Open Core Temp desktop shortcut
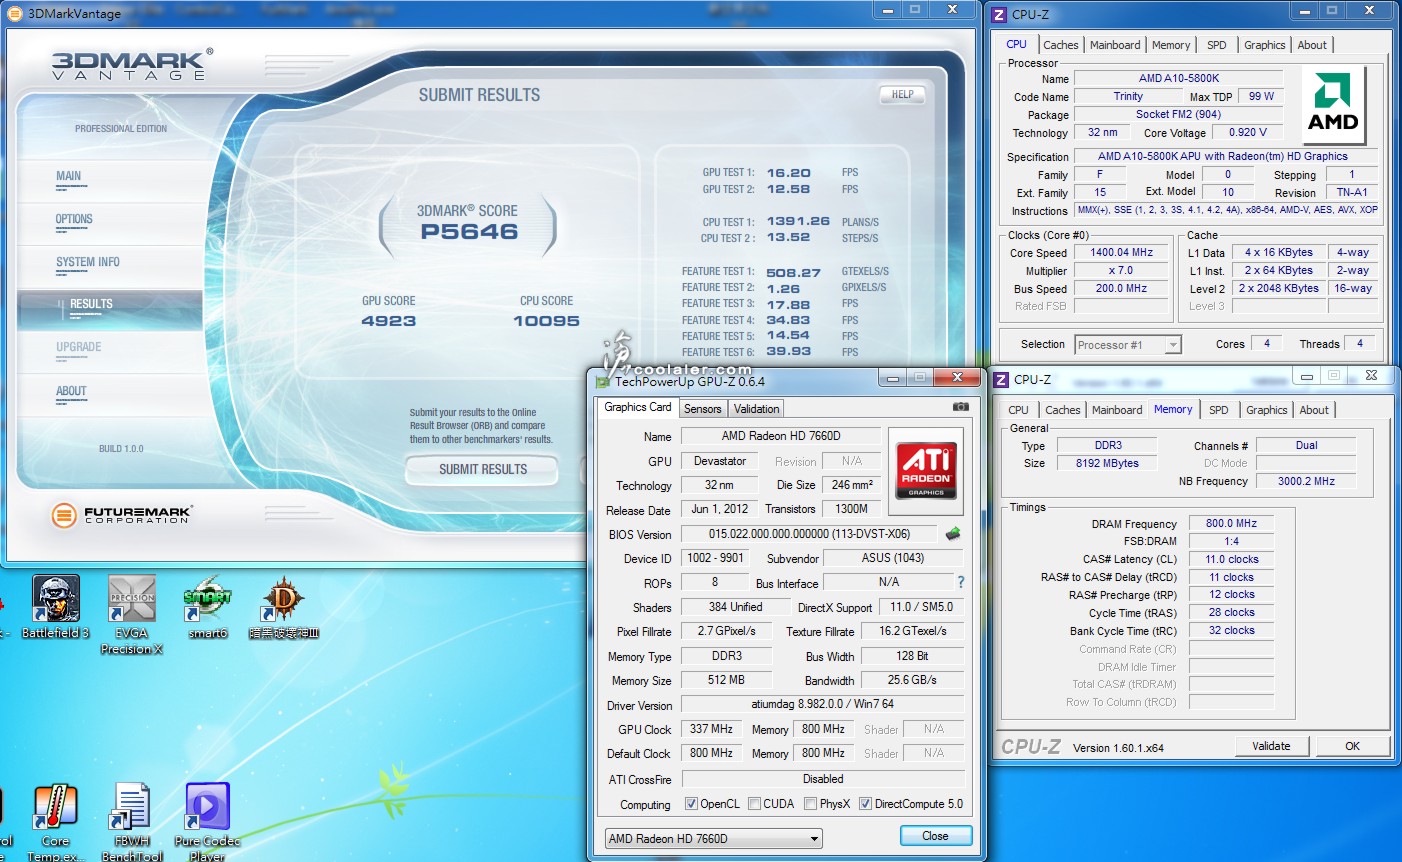This screenshot has height=862, width=1402. tap(56, 821)
